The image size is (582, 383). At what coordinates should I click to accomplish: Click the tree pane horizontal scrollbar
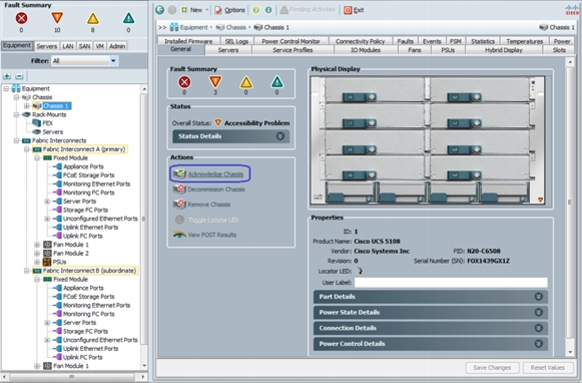73,377
